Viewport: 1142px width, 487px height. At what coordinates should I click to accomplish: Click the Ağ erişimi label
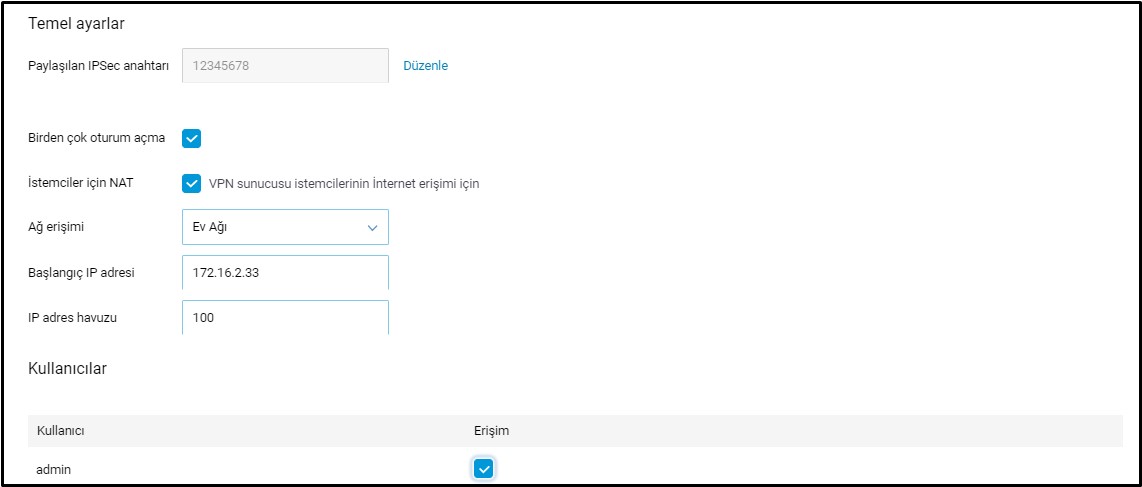56,227
